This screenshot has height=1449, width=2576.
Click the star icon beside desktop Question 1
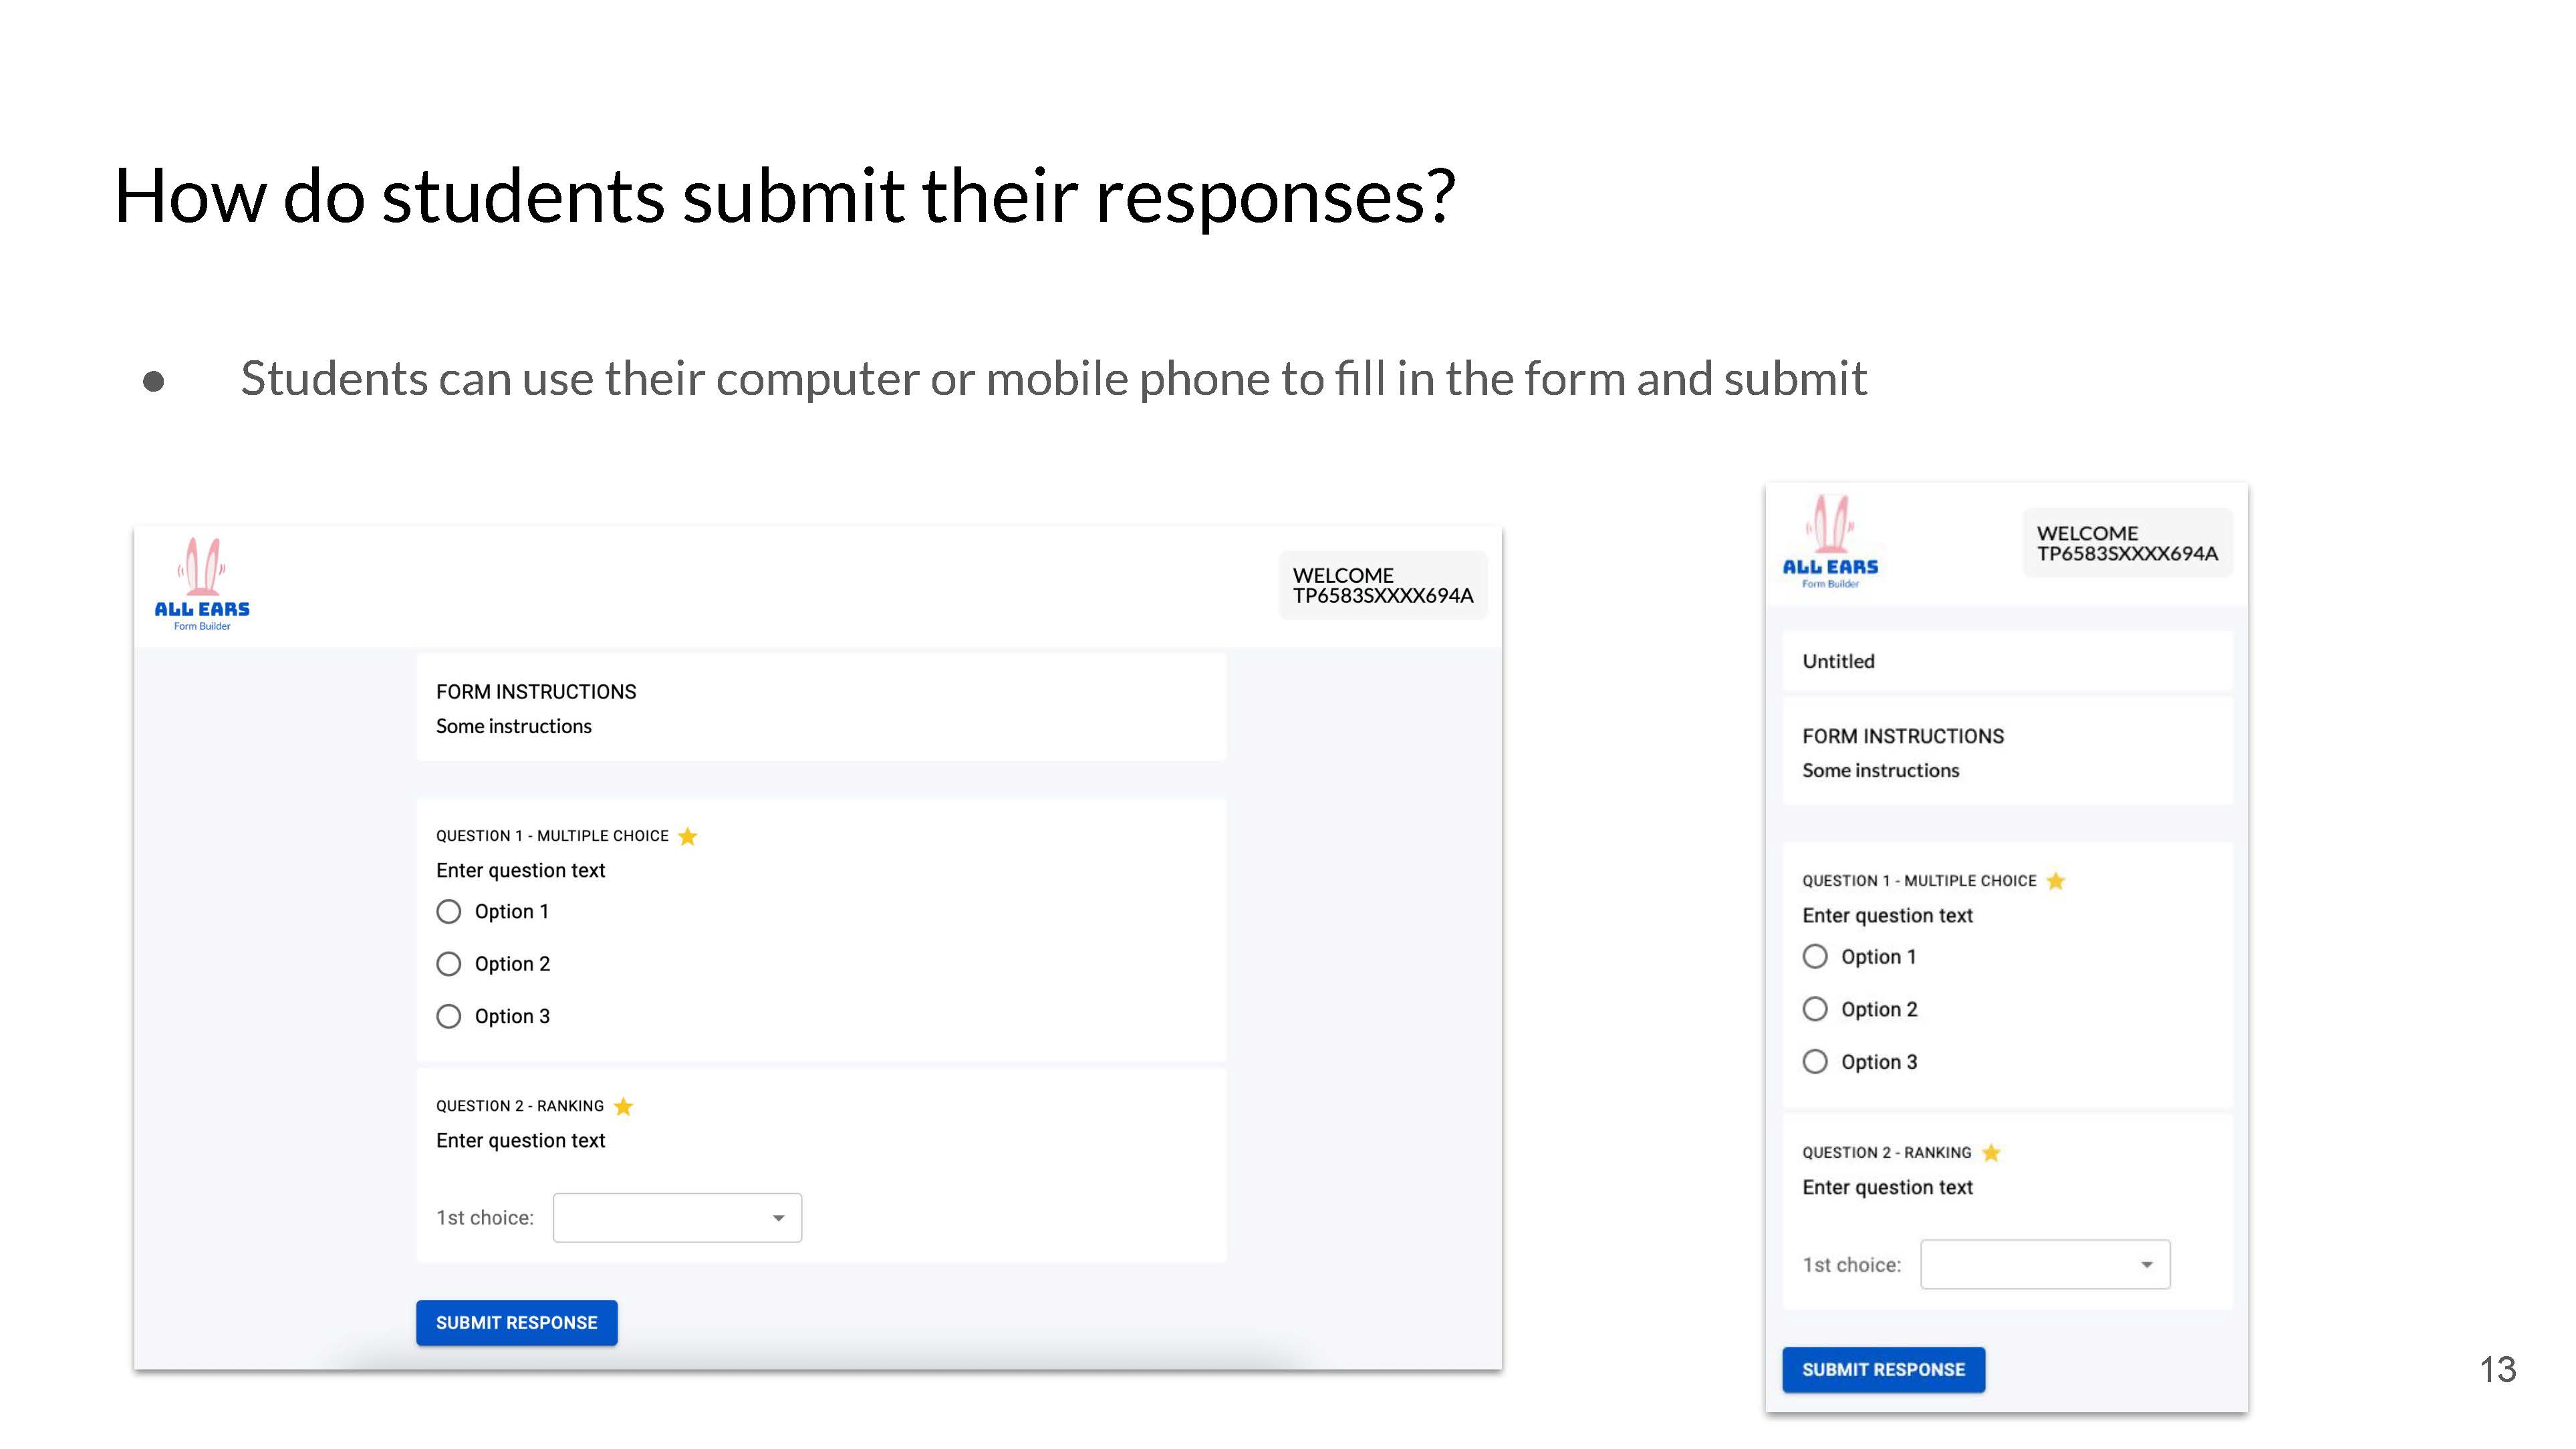[x=687, y=836]
